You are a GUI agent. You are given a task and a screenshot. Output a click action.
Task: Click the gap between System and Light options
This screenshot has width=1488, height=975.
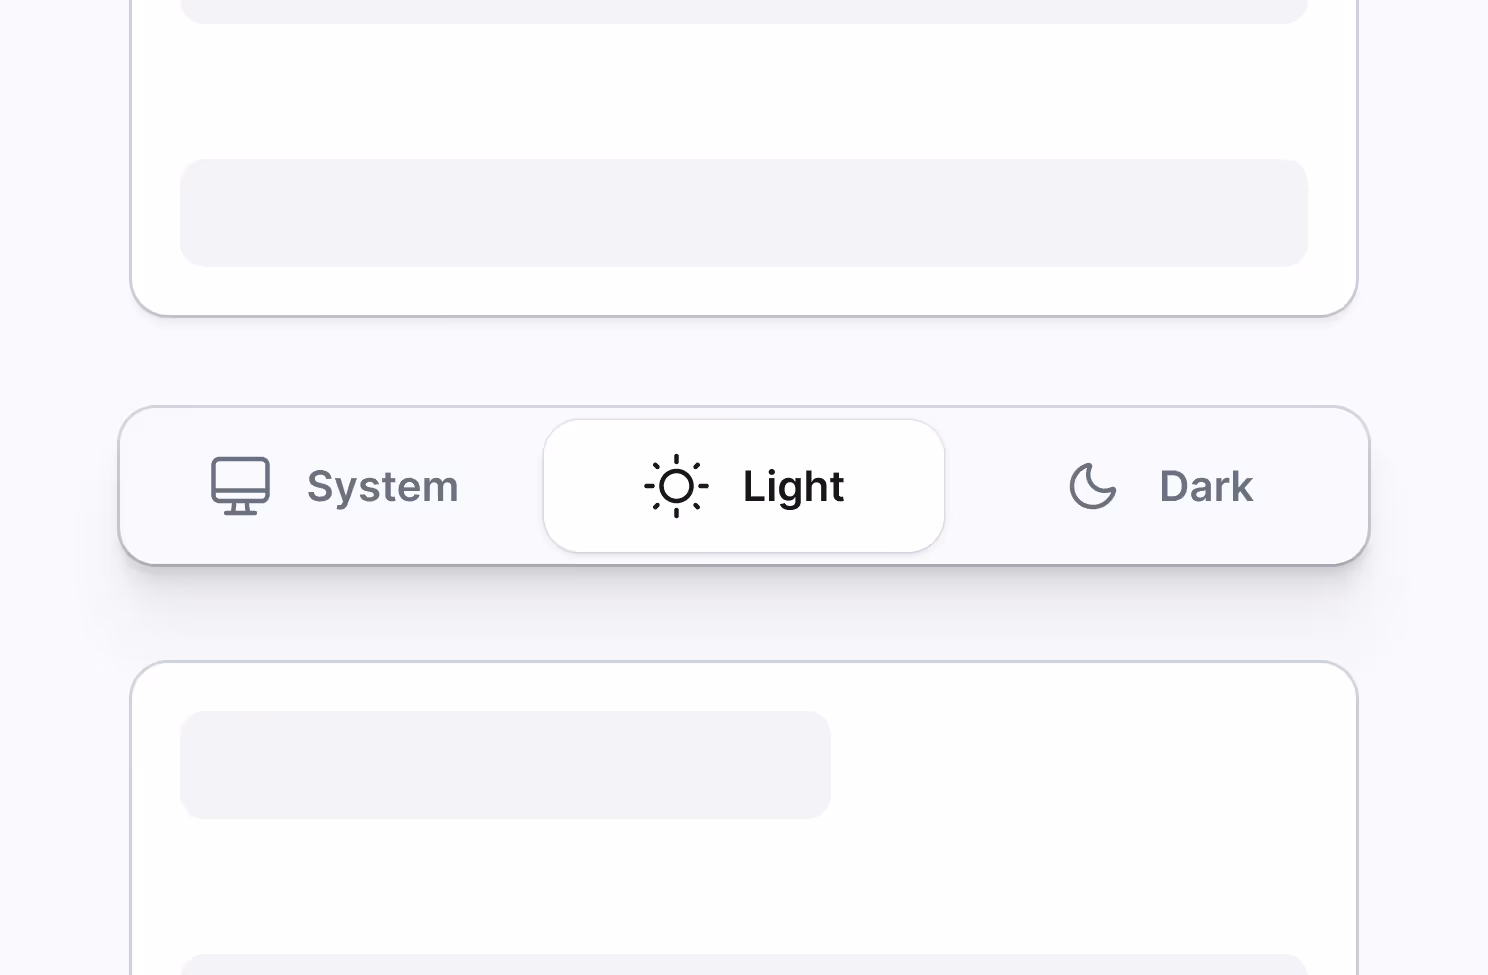[x=512, y=486]
